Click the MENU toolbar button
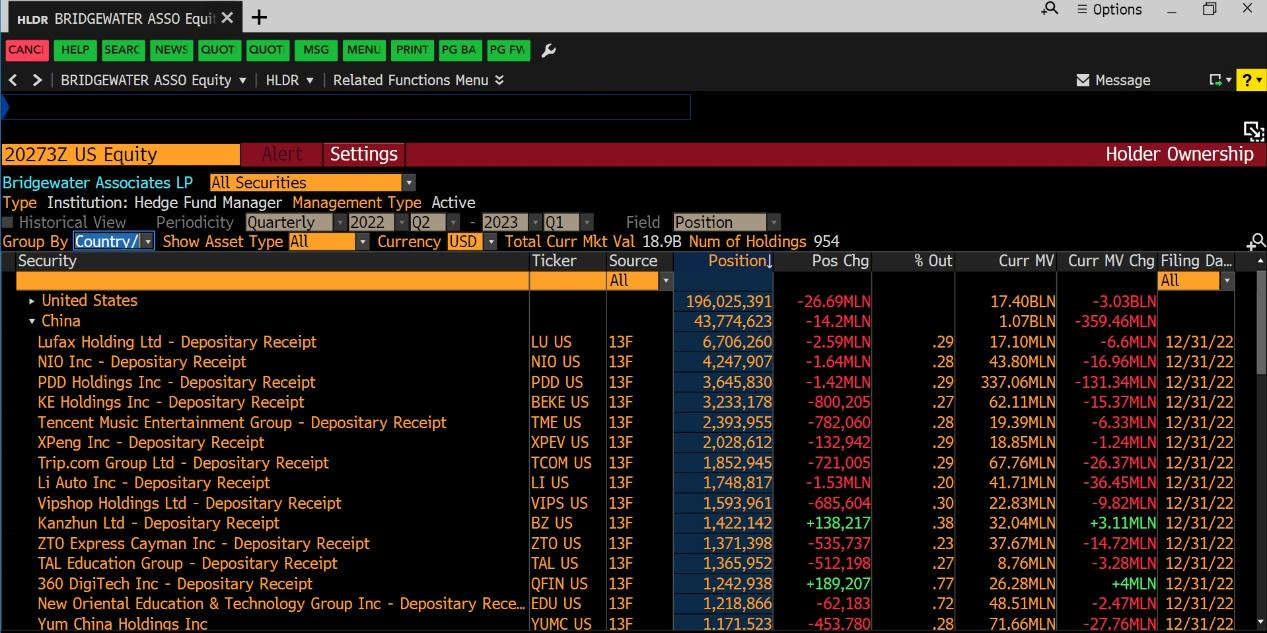Viewport: 1267px width, 633px height. (363, 50)
